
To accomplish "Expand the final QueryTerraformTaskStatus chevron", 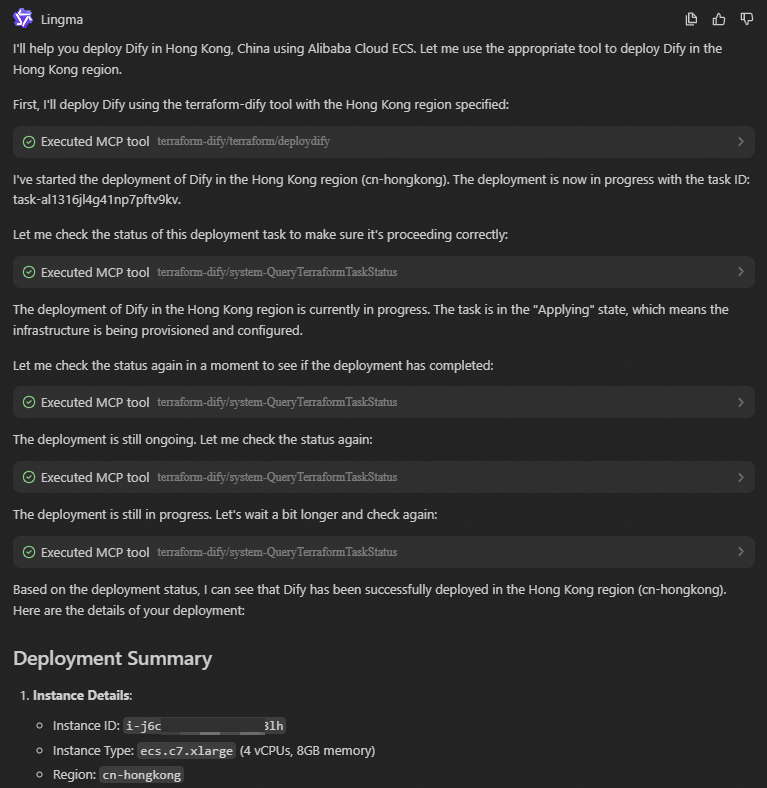I will click(x=740, y=552).
